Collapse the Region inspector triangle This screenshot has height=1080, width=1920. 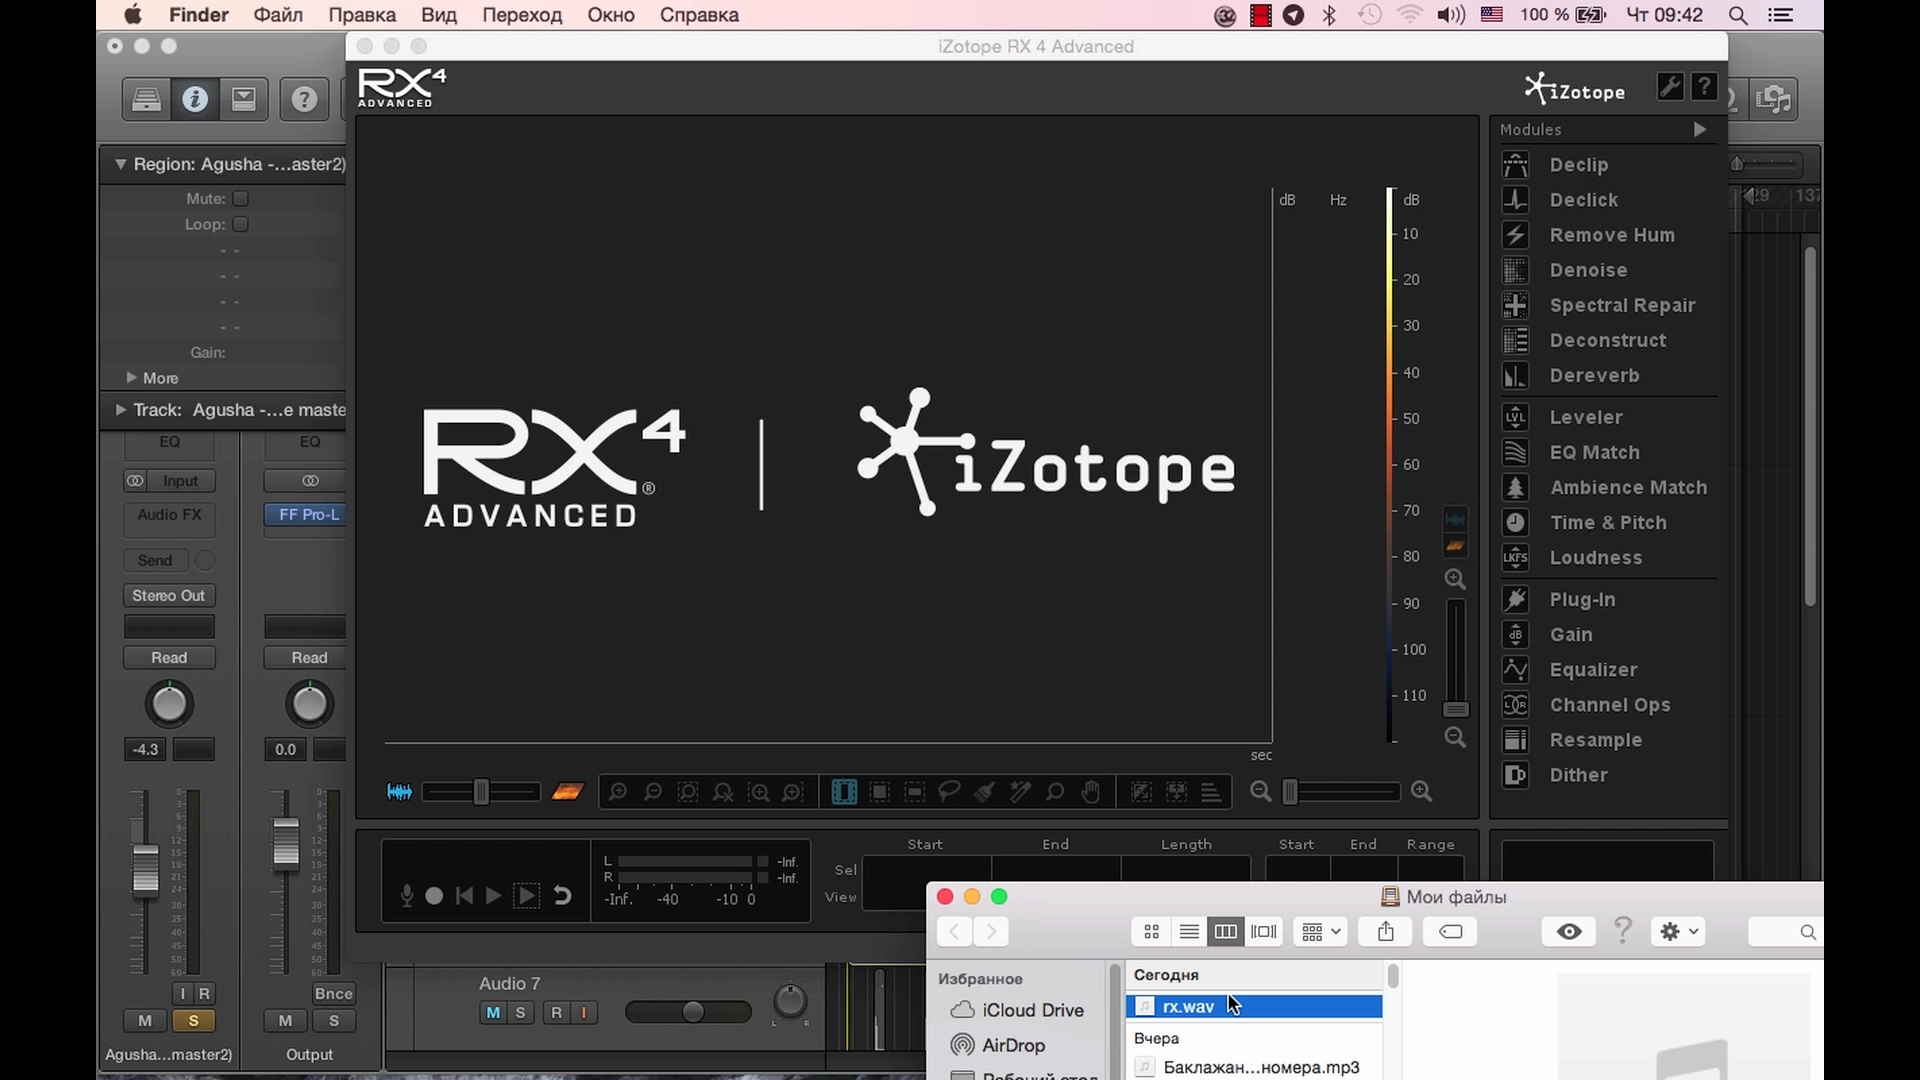tap(120, 164)
